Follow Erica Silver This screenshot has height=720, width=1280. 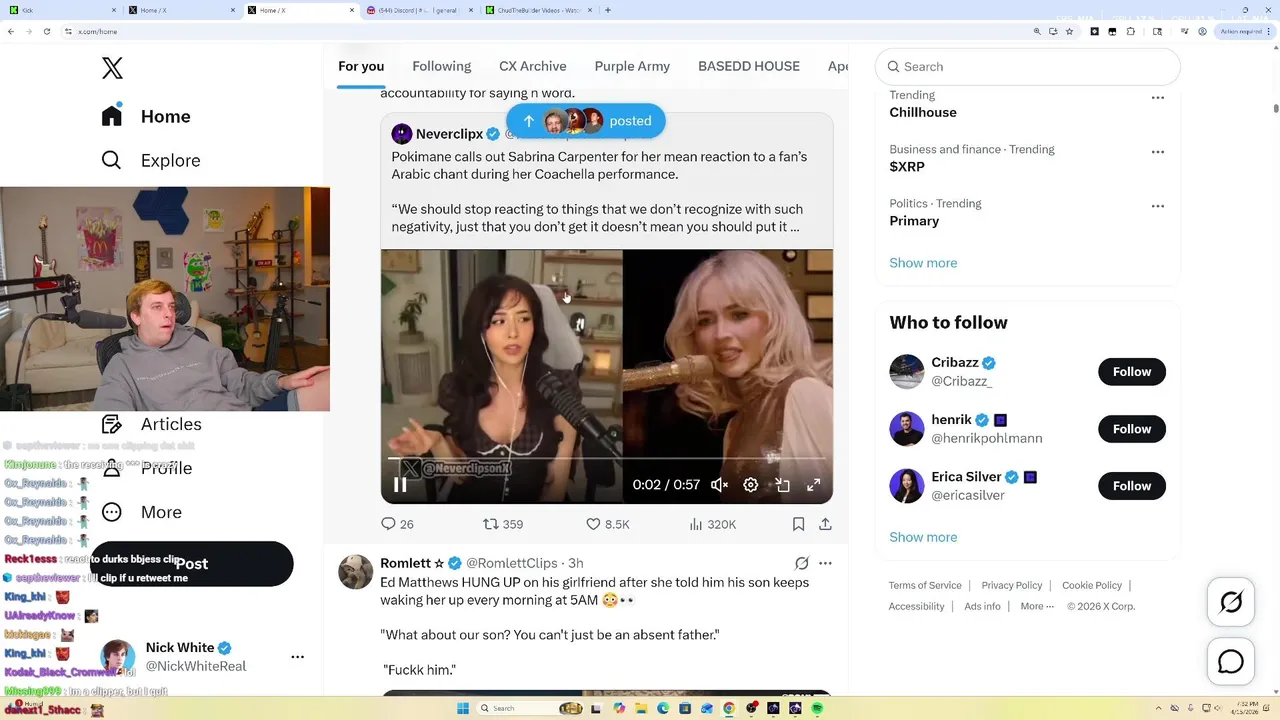[1132, 486]
